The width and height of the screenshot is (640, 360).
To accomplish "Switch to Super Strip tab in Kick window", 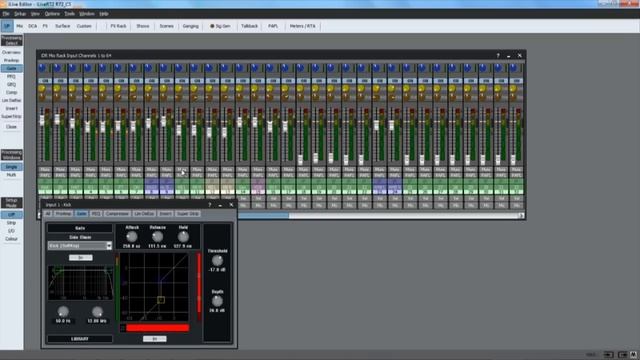I will click(187, 214).
